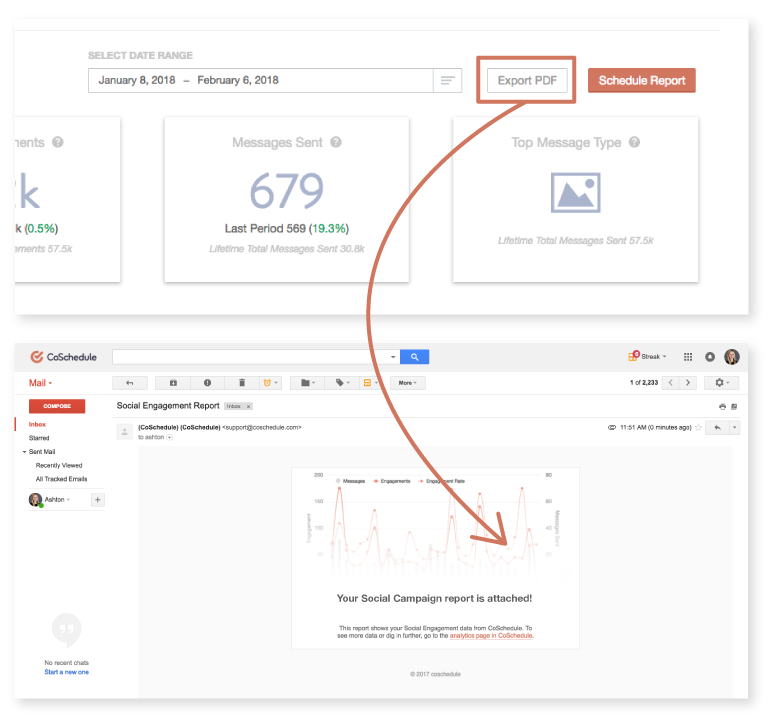Viewport: 770px width, 722px height.
Task: Star the Social Engagement Report email
Action: [698, 427]
